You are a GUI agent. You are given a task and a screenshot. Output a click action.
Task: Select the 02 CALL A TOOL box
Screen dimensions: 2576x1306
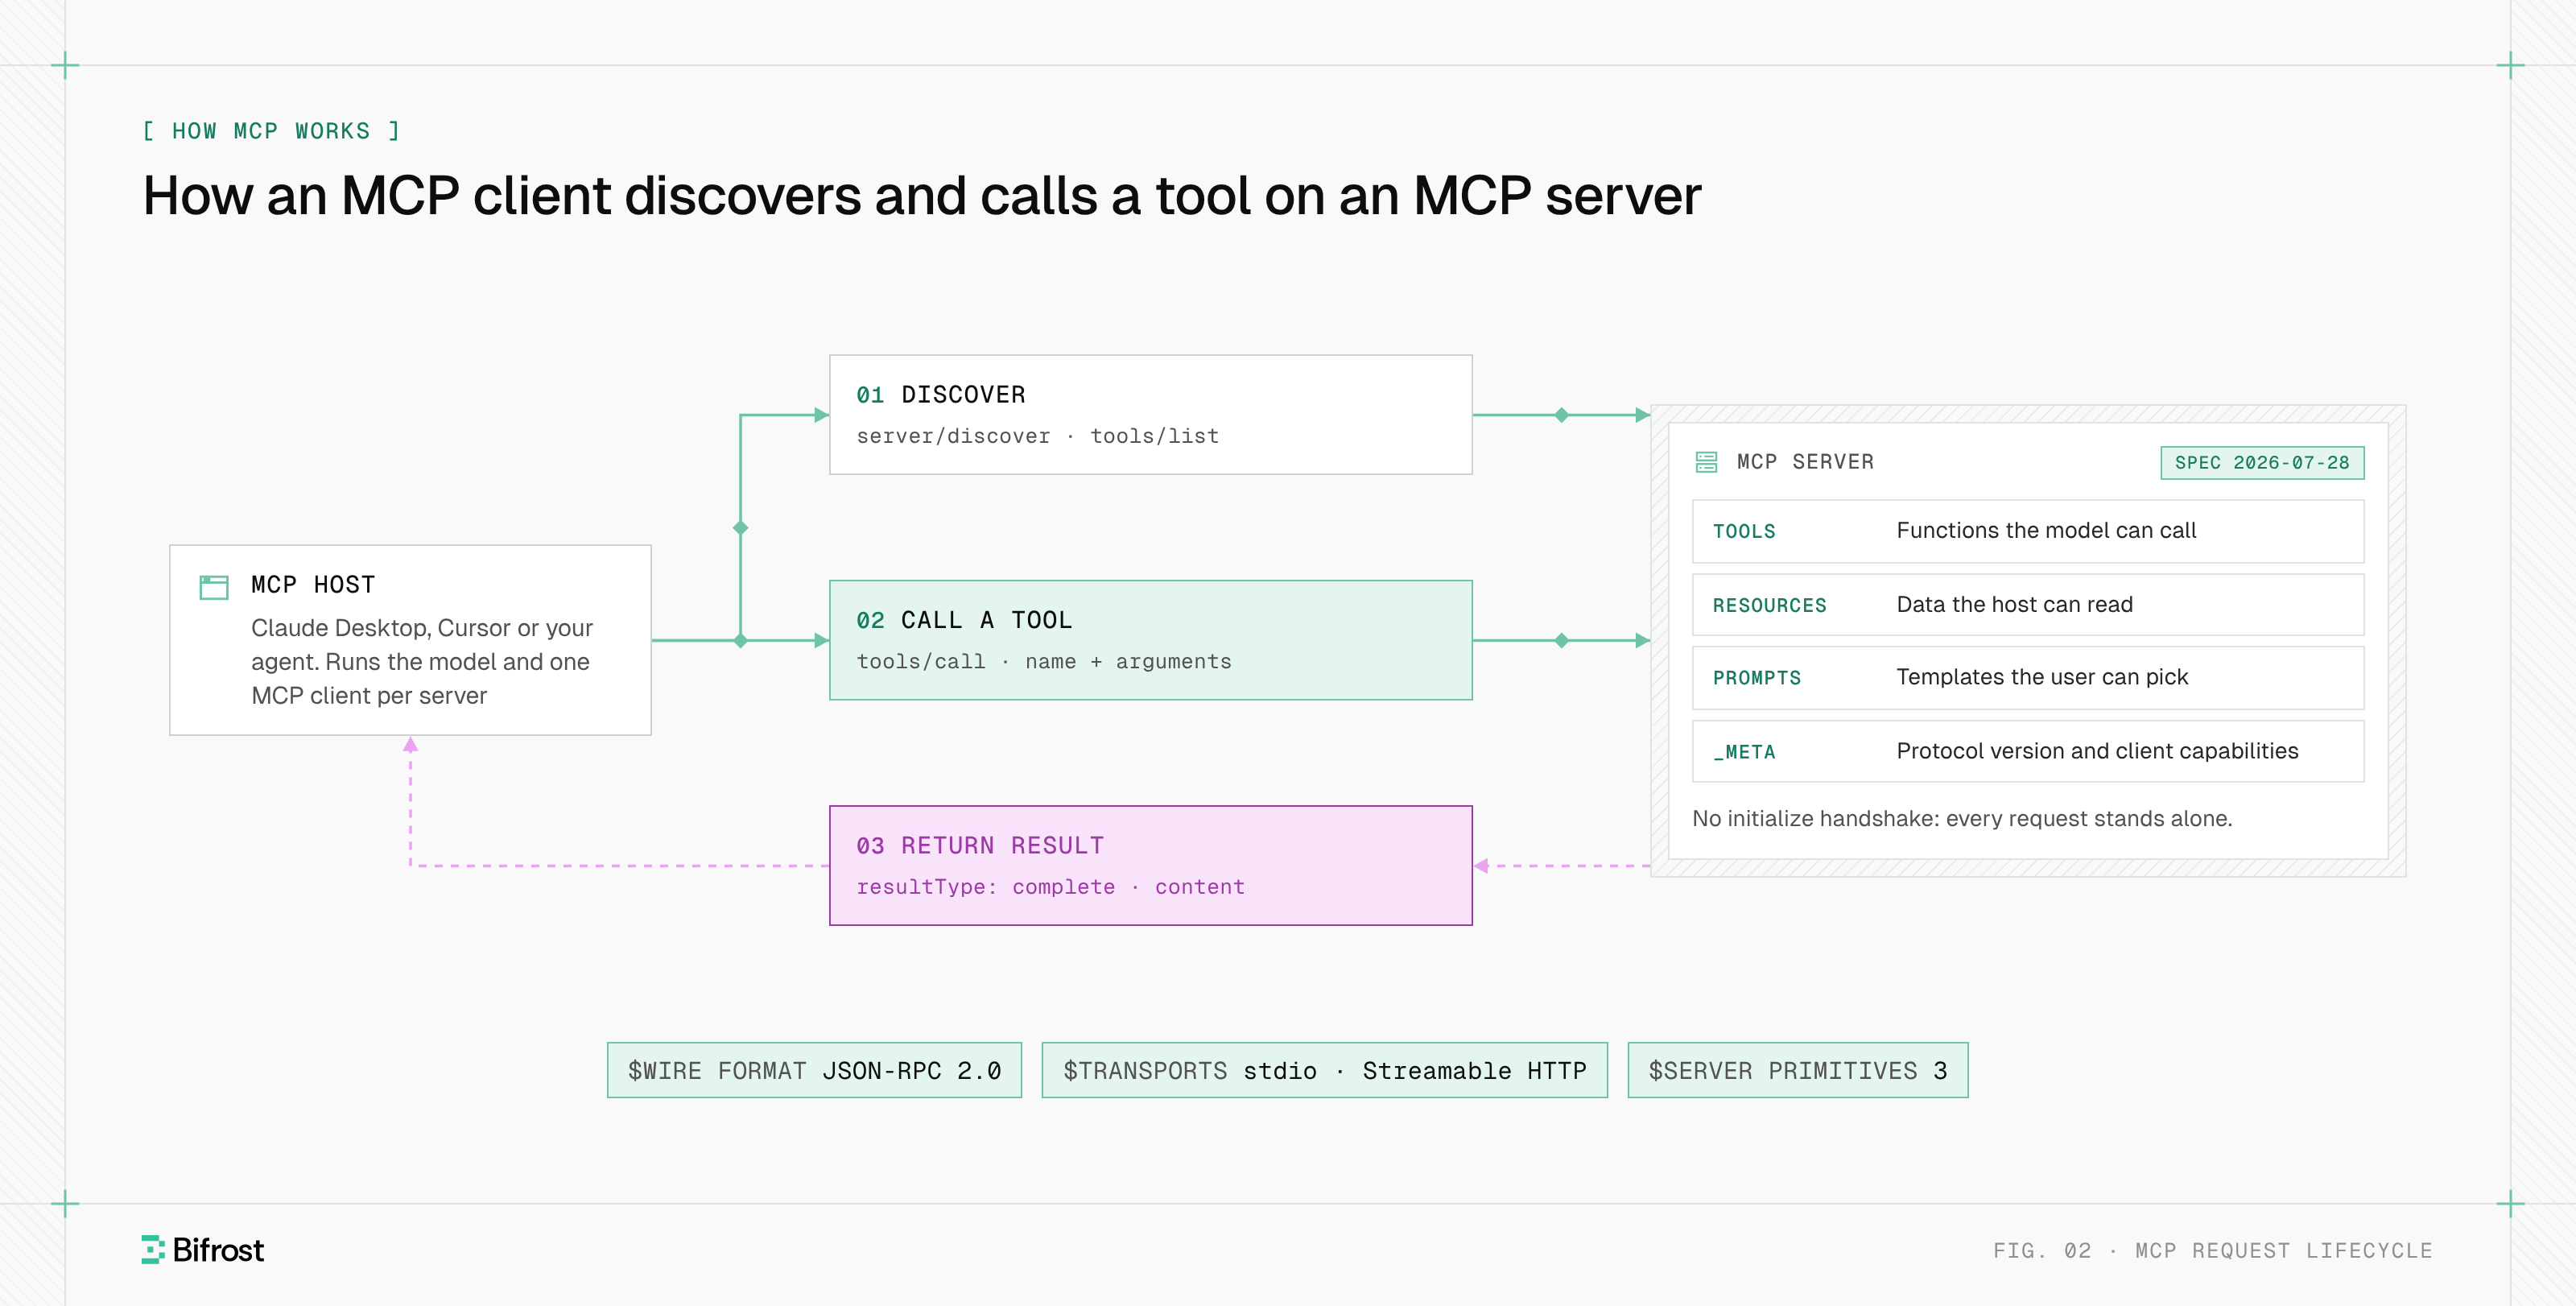(x=1150, y=640)
